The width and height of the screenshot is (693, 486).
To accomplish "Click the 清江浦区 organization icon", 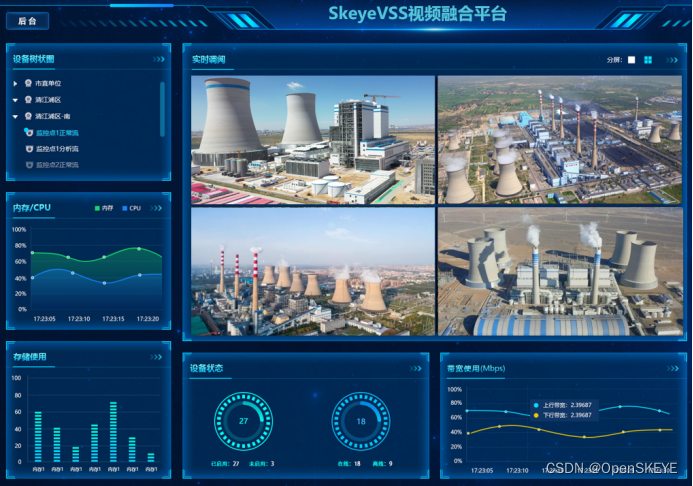I will (x=28, y=99).
